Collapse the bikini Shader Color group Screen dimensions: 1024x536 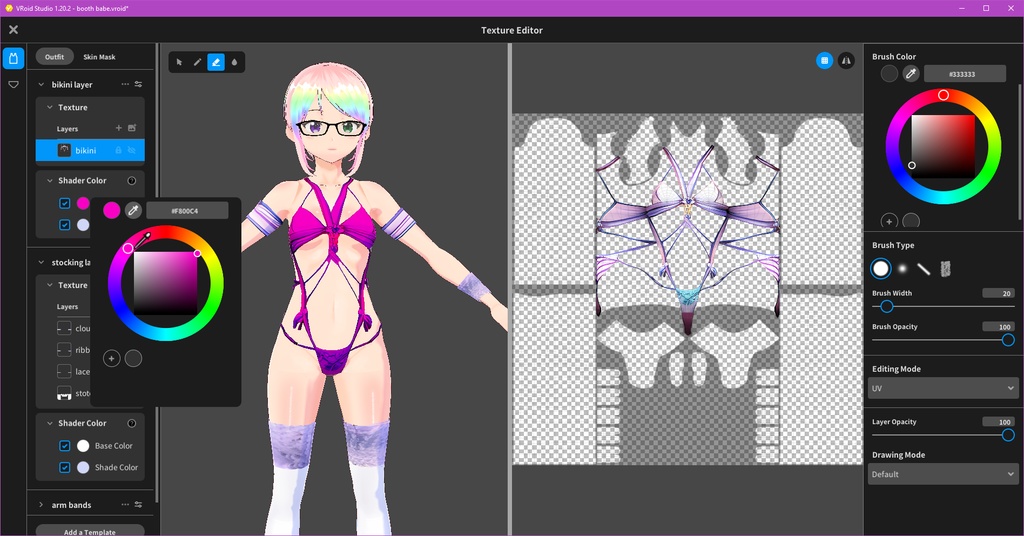[x=50, y=180]
